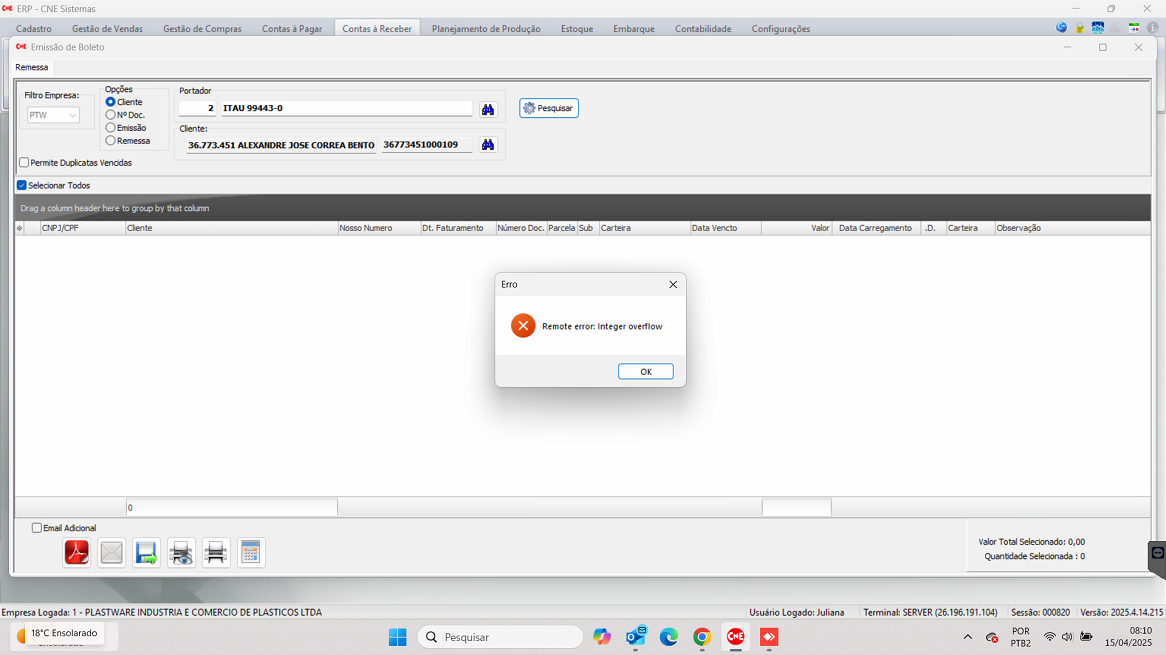
Task: Click the PDF export icon
Action: pyautogui.click(x=77, y=552)
